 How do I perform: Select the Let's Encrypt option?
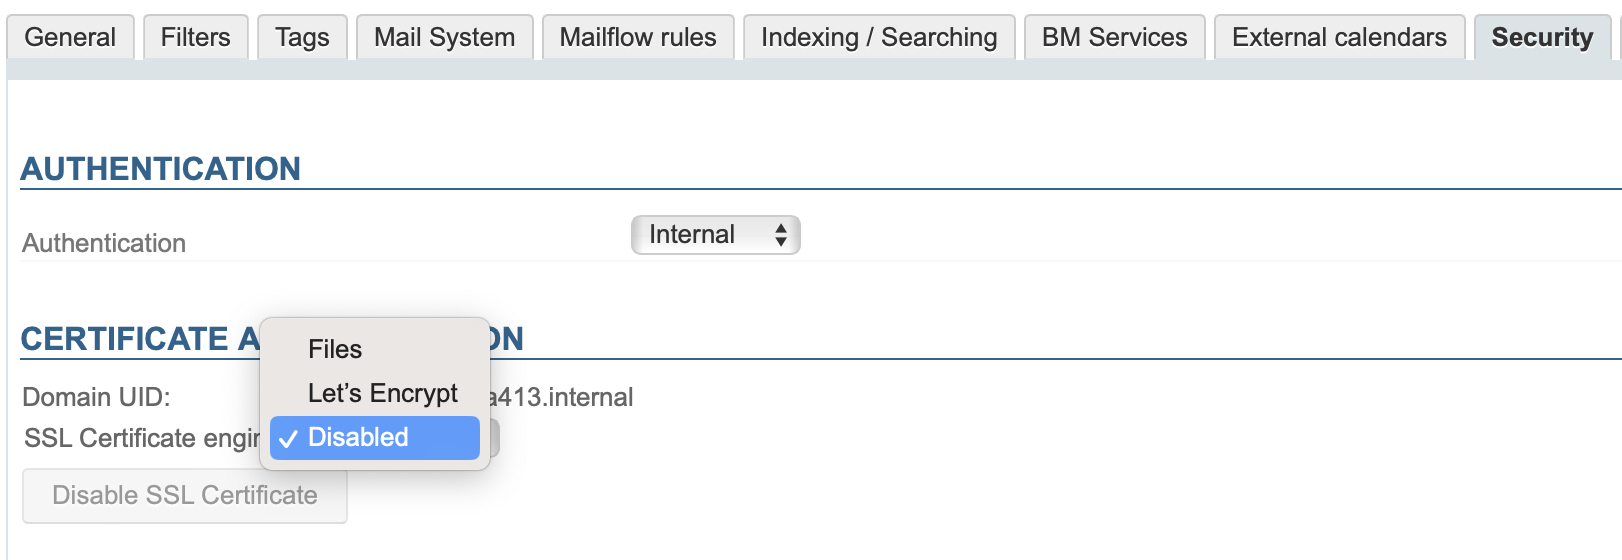(x=382, y=393)
